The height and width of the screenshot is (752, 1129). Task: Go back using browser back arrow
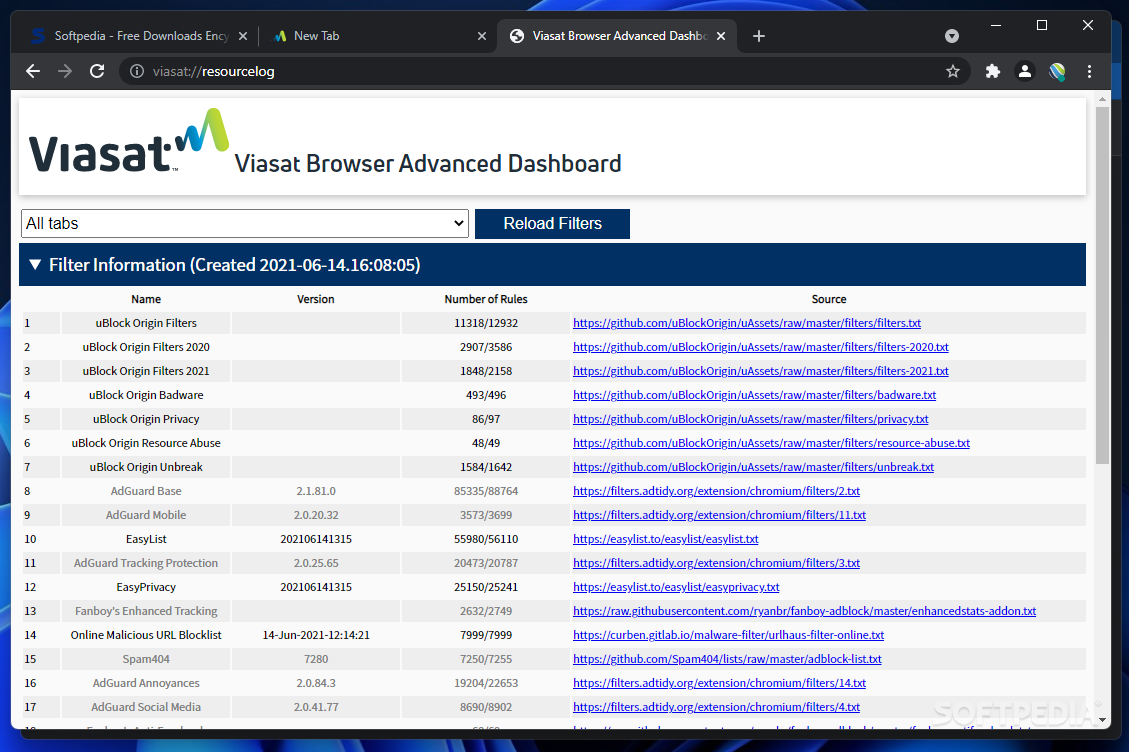coord(33,71)
